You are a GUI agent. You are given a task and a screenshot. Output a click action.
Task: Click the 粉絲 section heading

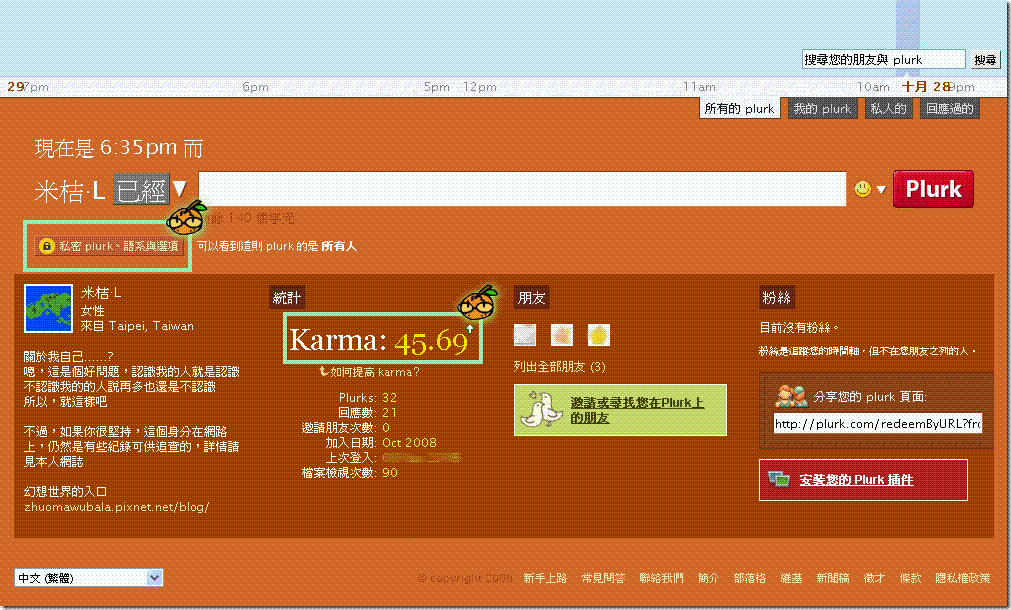click(776, 298)
